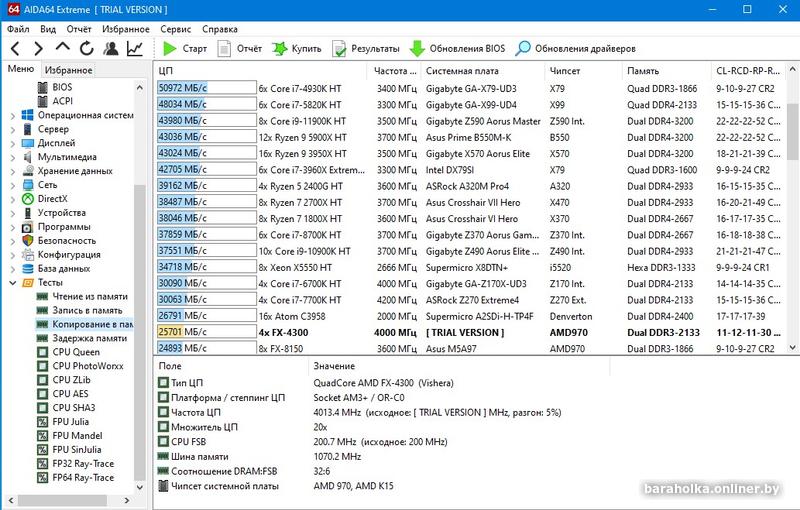Expand the Сервер tree node
This screenshot has width=800, height=510.
(x=13, y=130)
